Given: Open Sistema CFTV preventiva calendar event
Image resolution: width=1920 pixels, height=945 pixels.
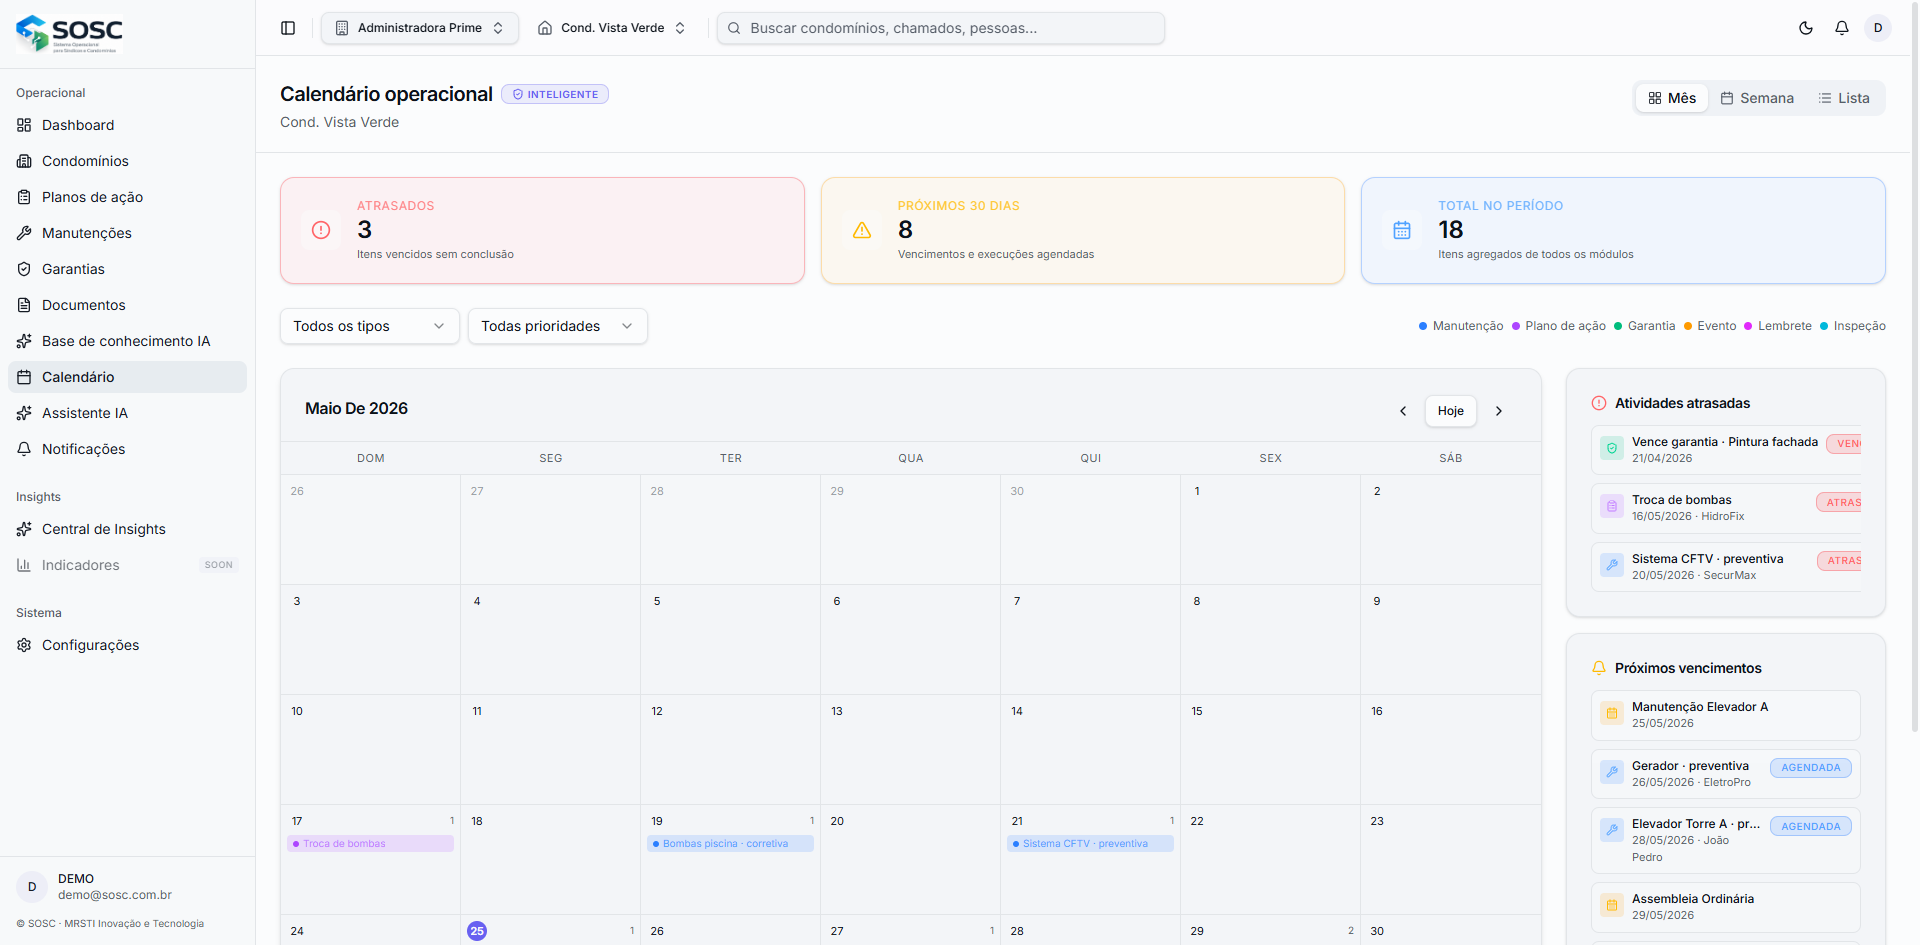Looking at the screenshot, I should point(1091,844).
